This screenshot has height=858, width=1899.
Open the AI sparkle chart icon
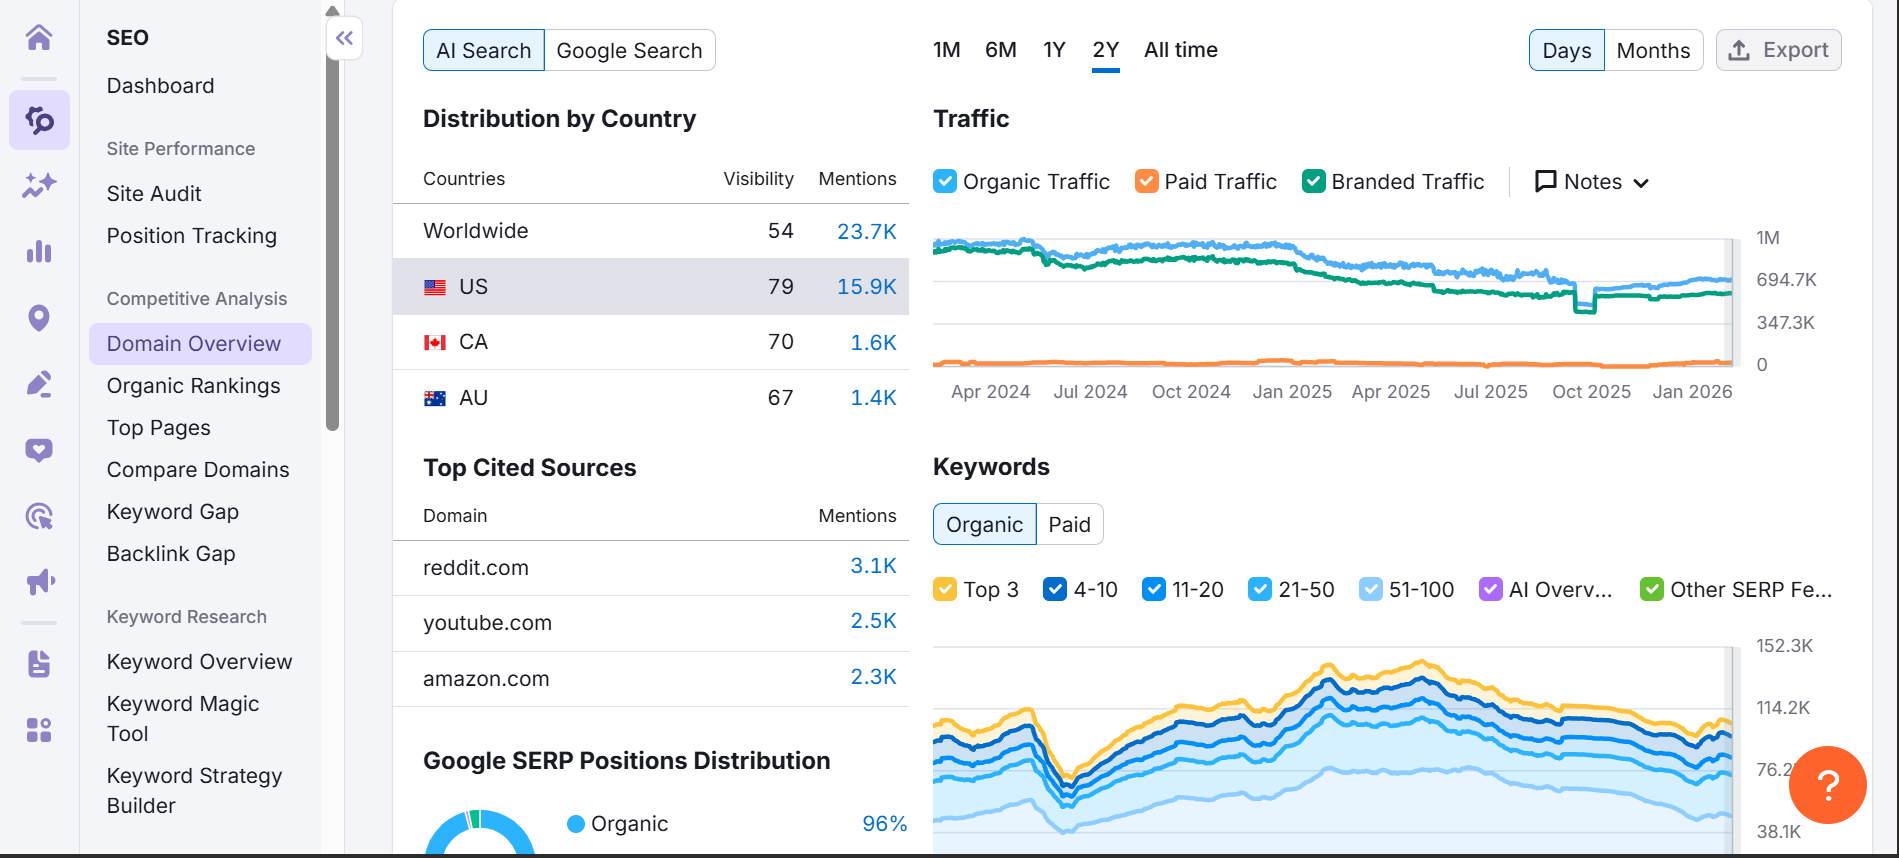(x=39, y=185)
